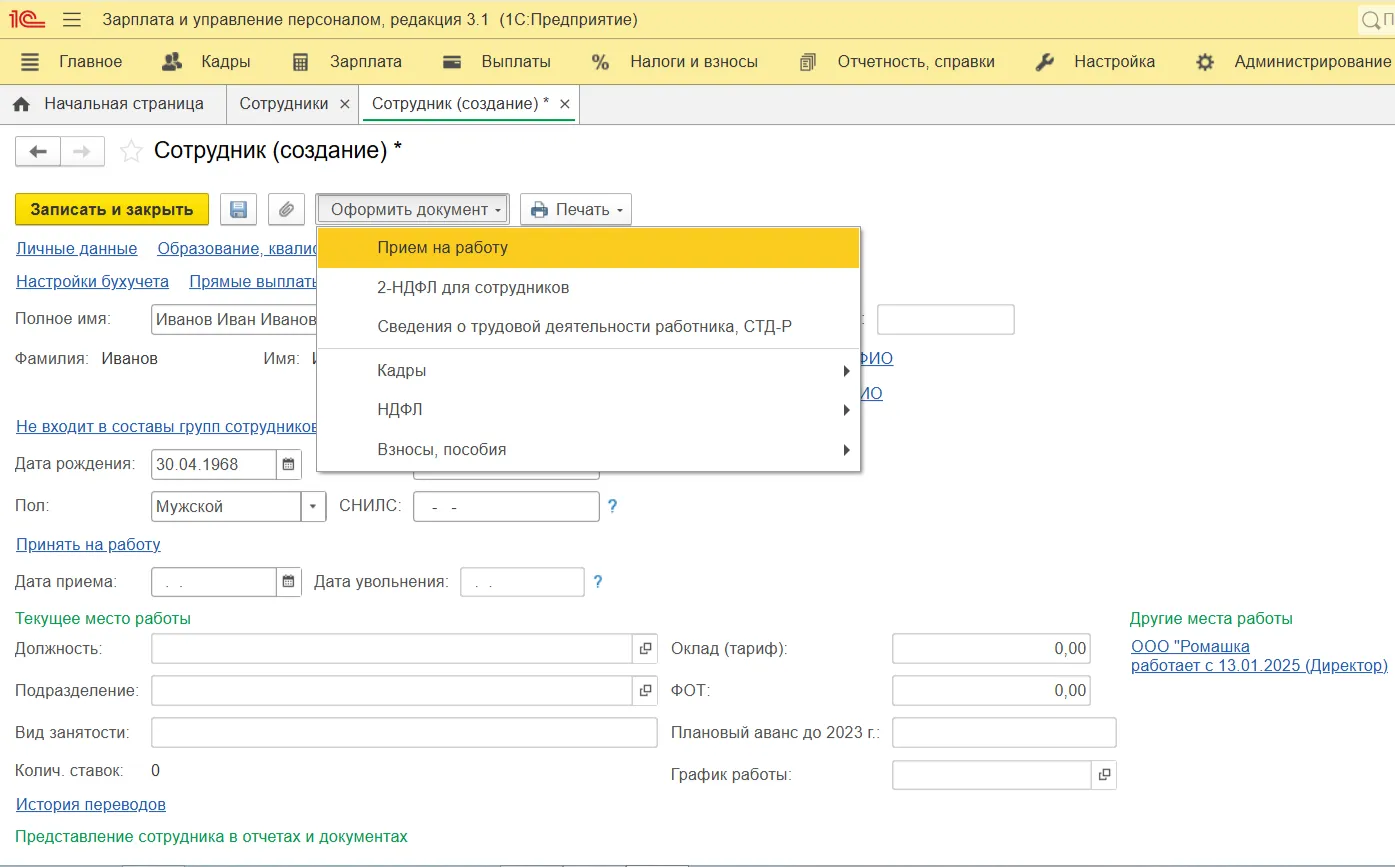Select Сведения о трудовой деятельности работника, СТД-Р
Image resolution: width=1395 pixels, height=867 pixels.
(589, 327)
